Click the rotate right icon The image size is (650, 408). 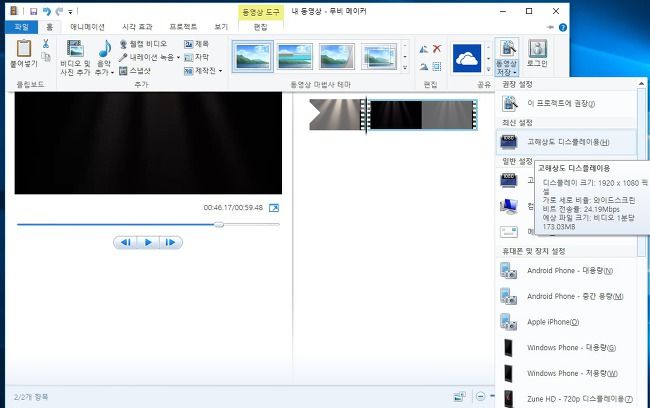point(423,66)
